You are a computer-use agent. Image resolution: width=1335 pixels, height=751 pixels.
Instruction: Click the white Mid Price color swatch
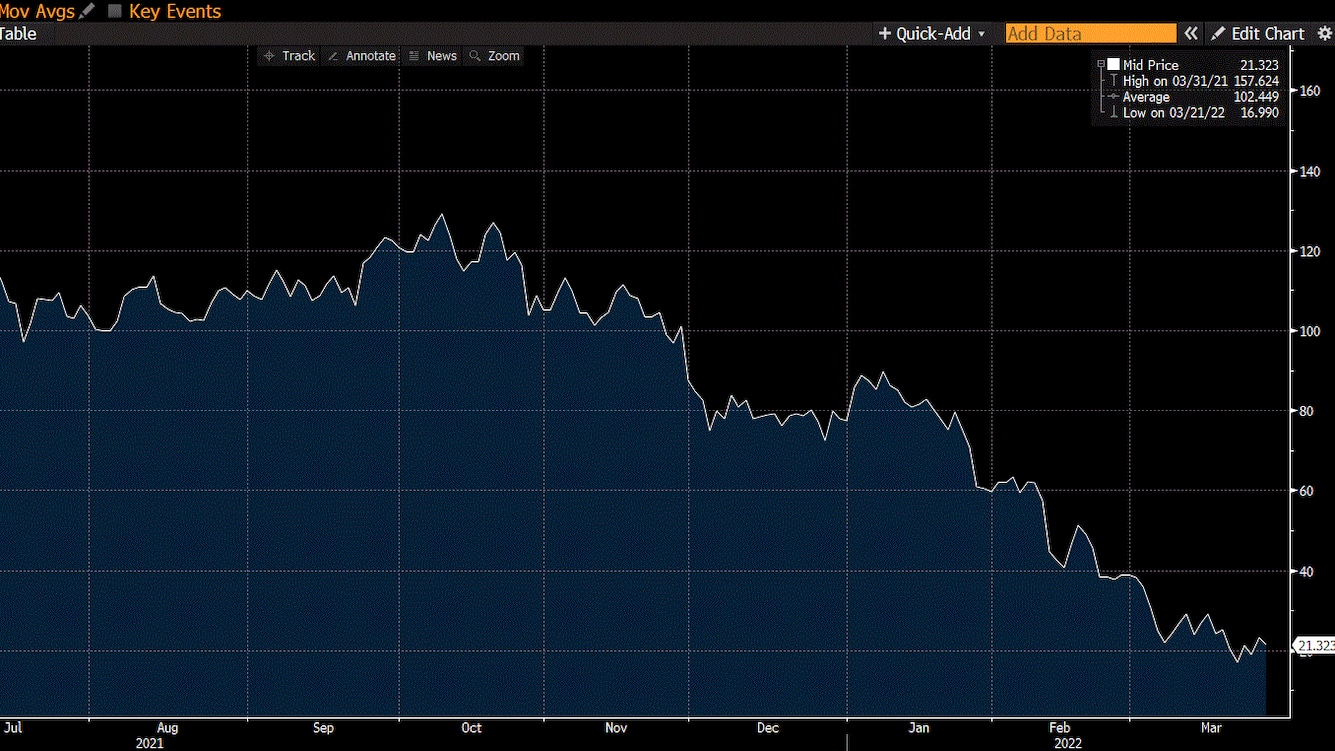point(1113,65)
